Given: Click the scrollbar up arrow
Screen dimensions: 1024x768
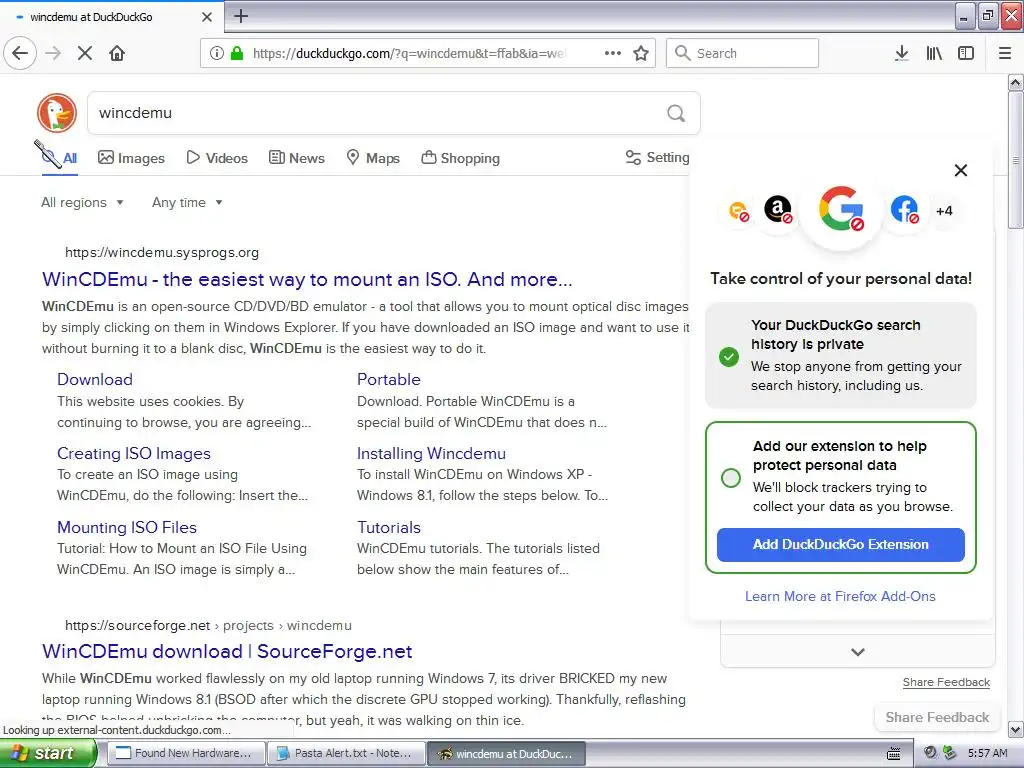Looking at the screenshot, I should (x=1015, y=82).
